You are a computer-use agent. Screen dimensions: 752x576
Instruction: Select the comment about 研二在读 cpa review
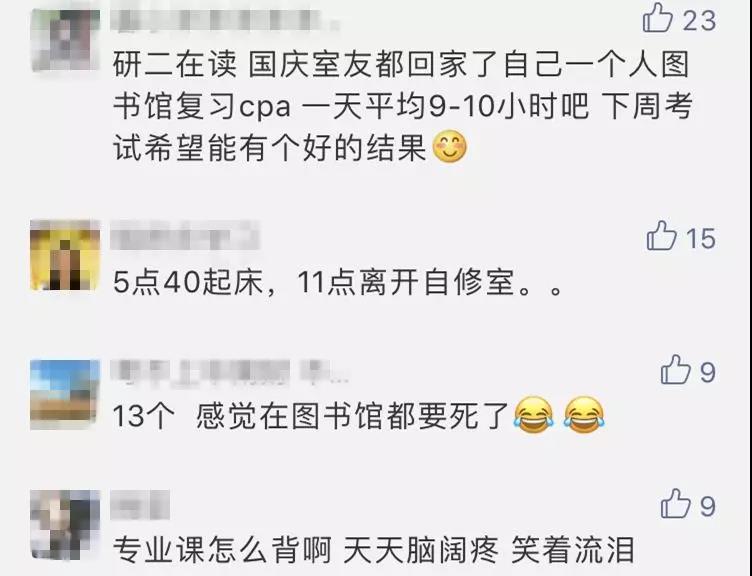click(403, 106)
